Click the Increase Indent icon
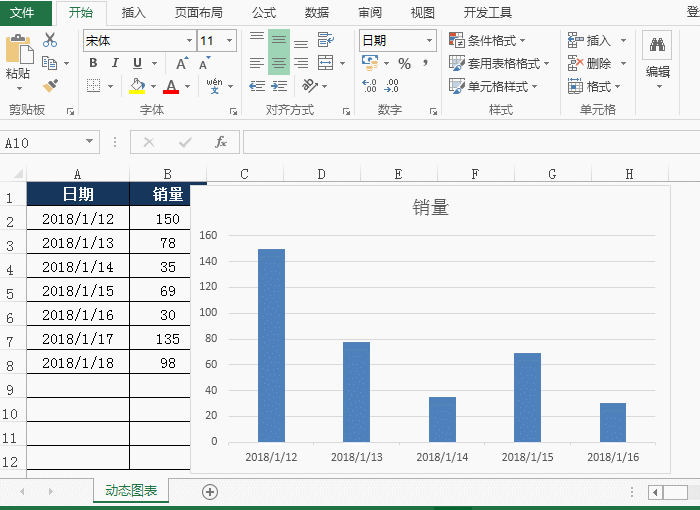The image size is (700, 510). [279, 86]
